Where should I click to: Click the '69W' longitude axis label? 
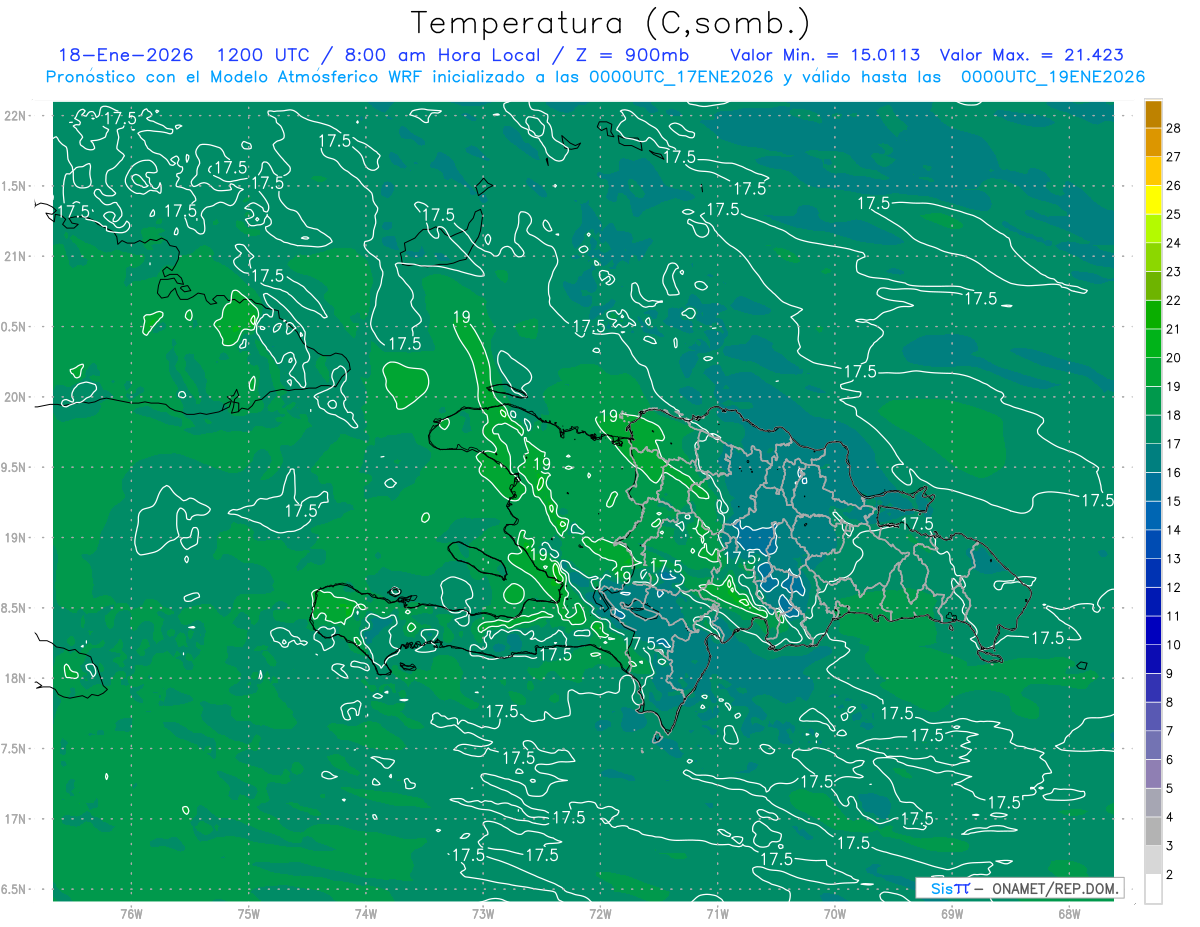coord(952,914)
